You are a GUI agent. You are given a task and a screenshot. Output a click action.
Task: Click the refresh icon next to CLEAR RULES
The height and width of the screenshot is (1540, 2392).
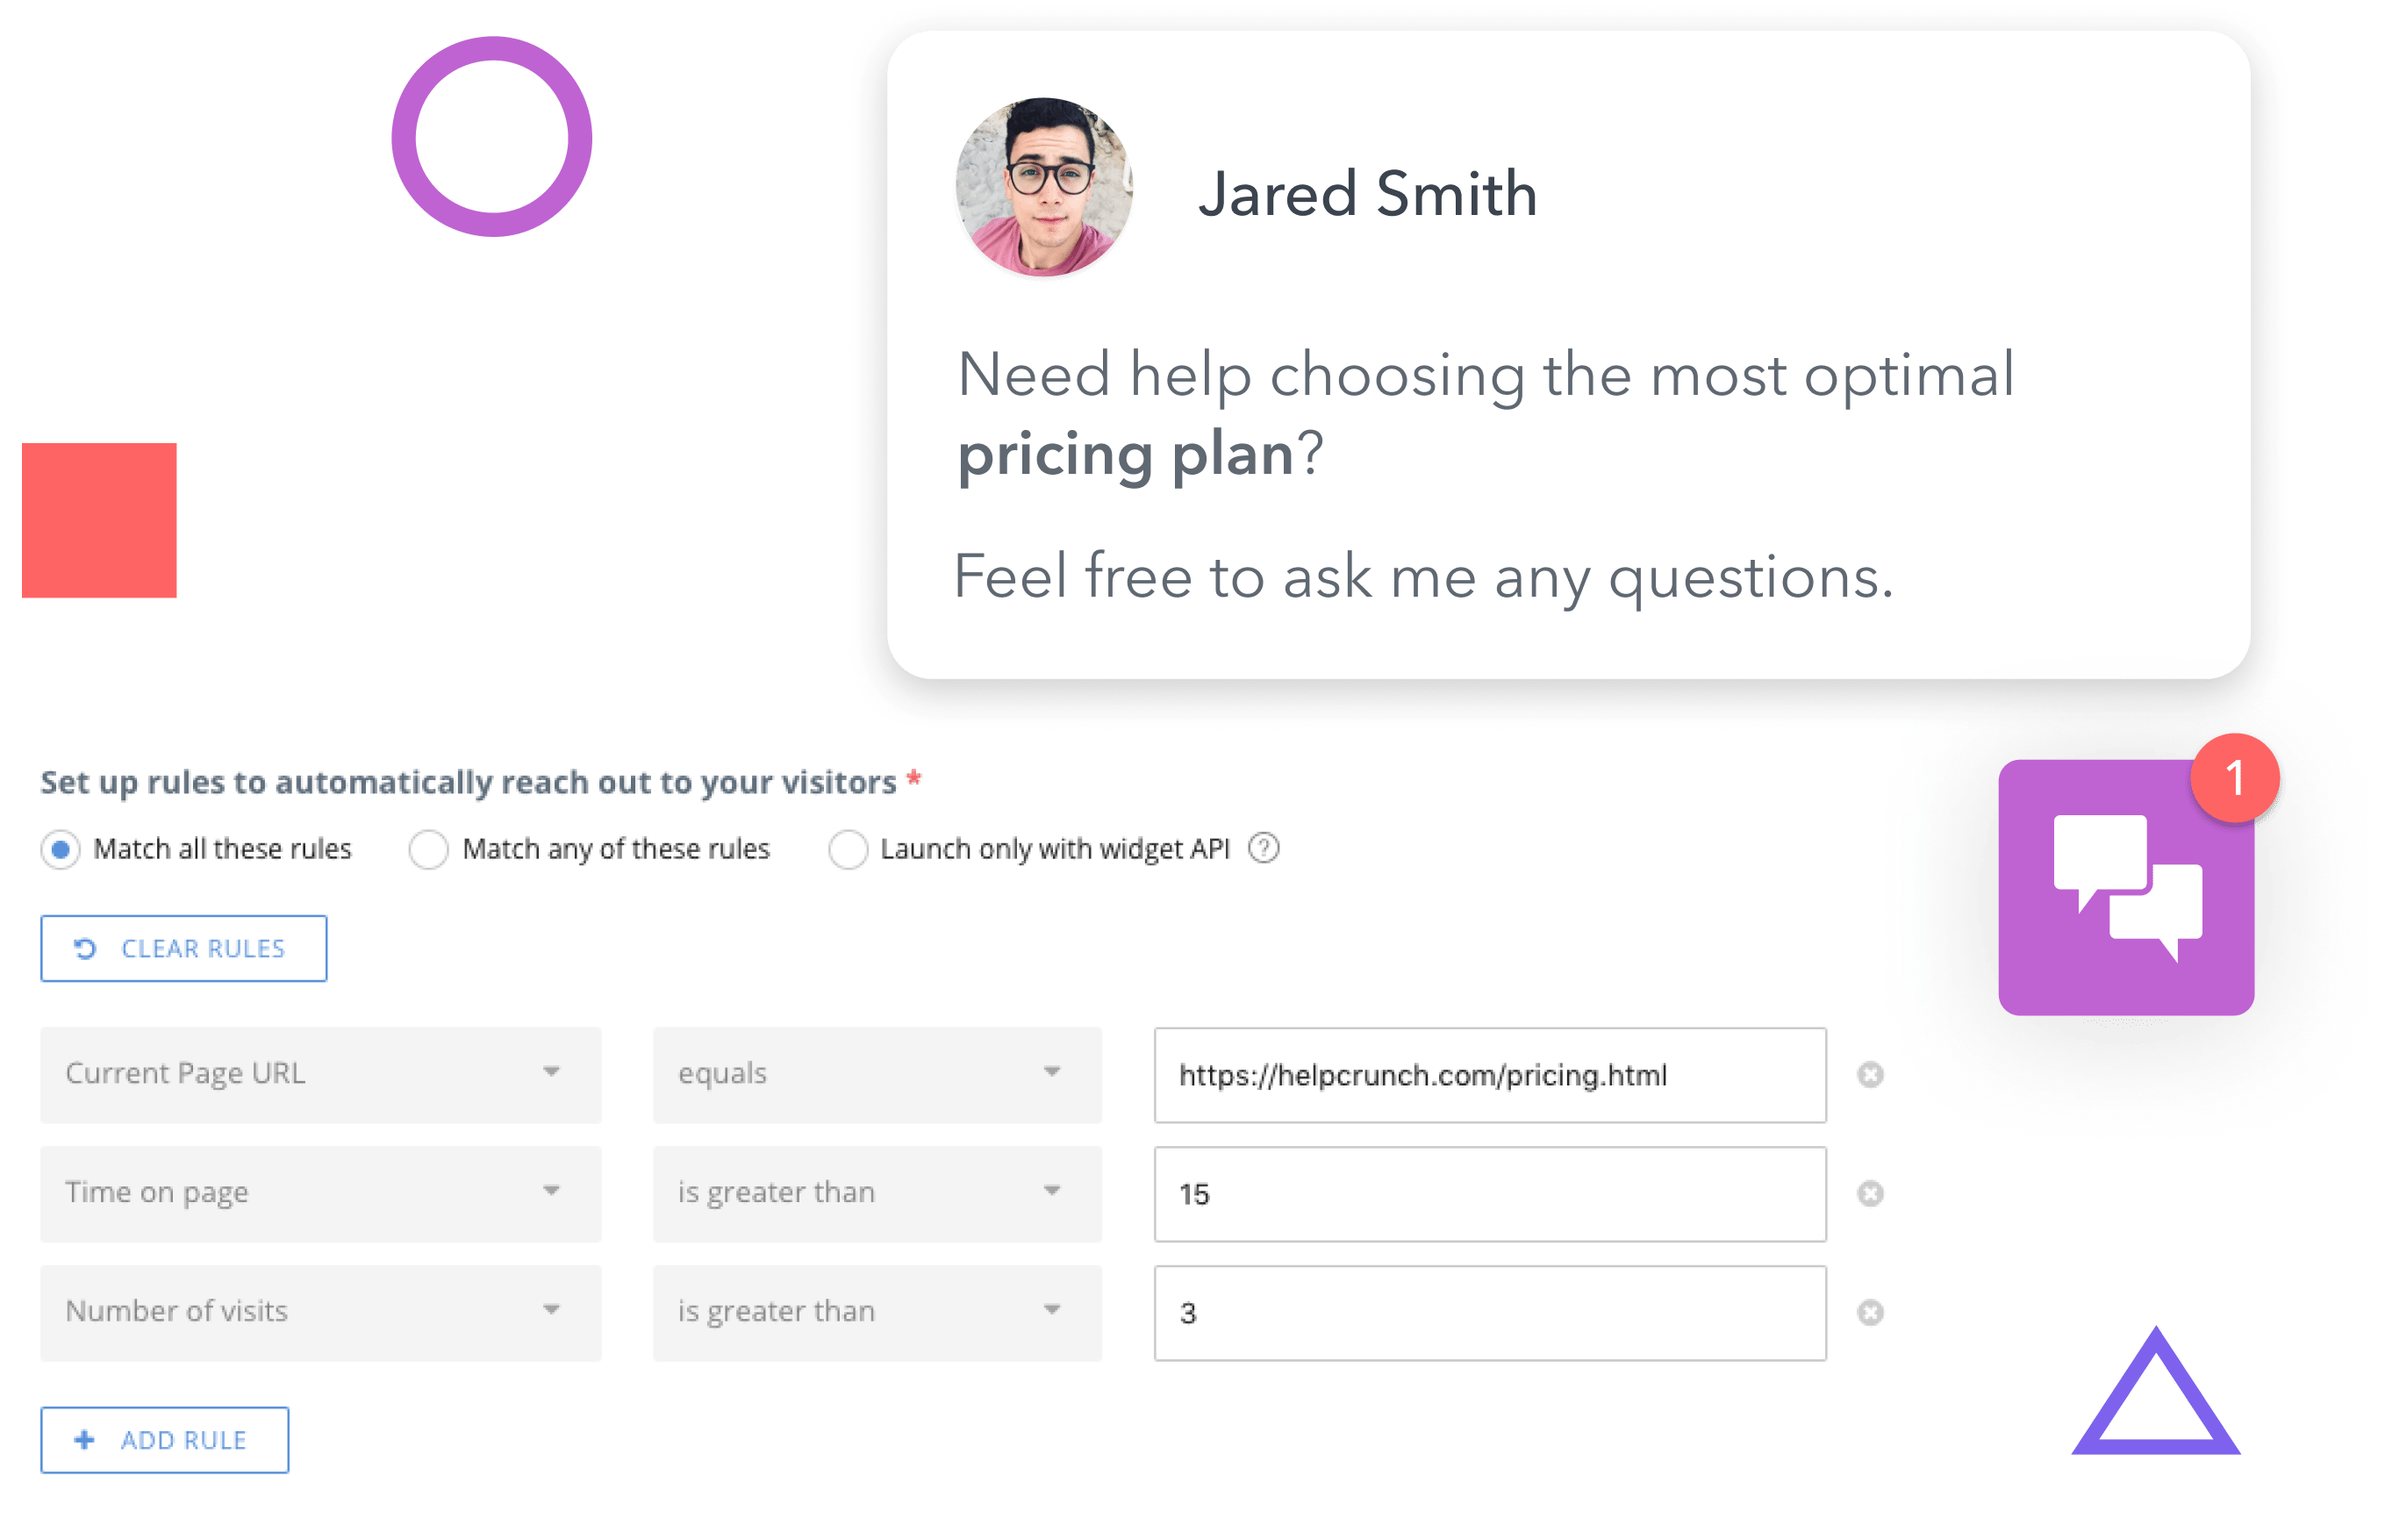tap(82, 950)
